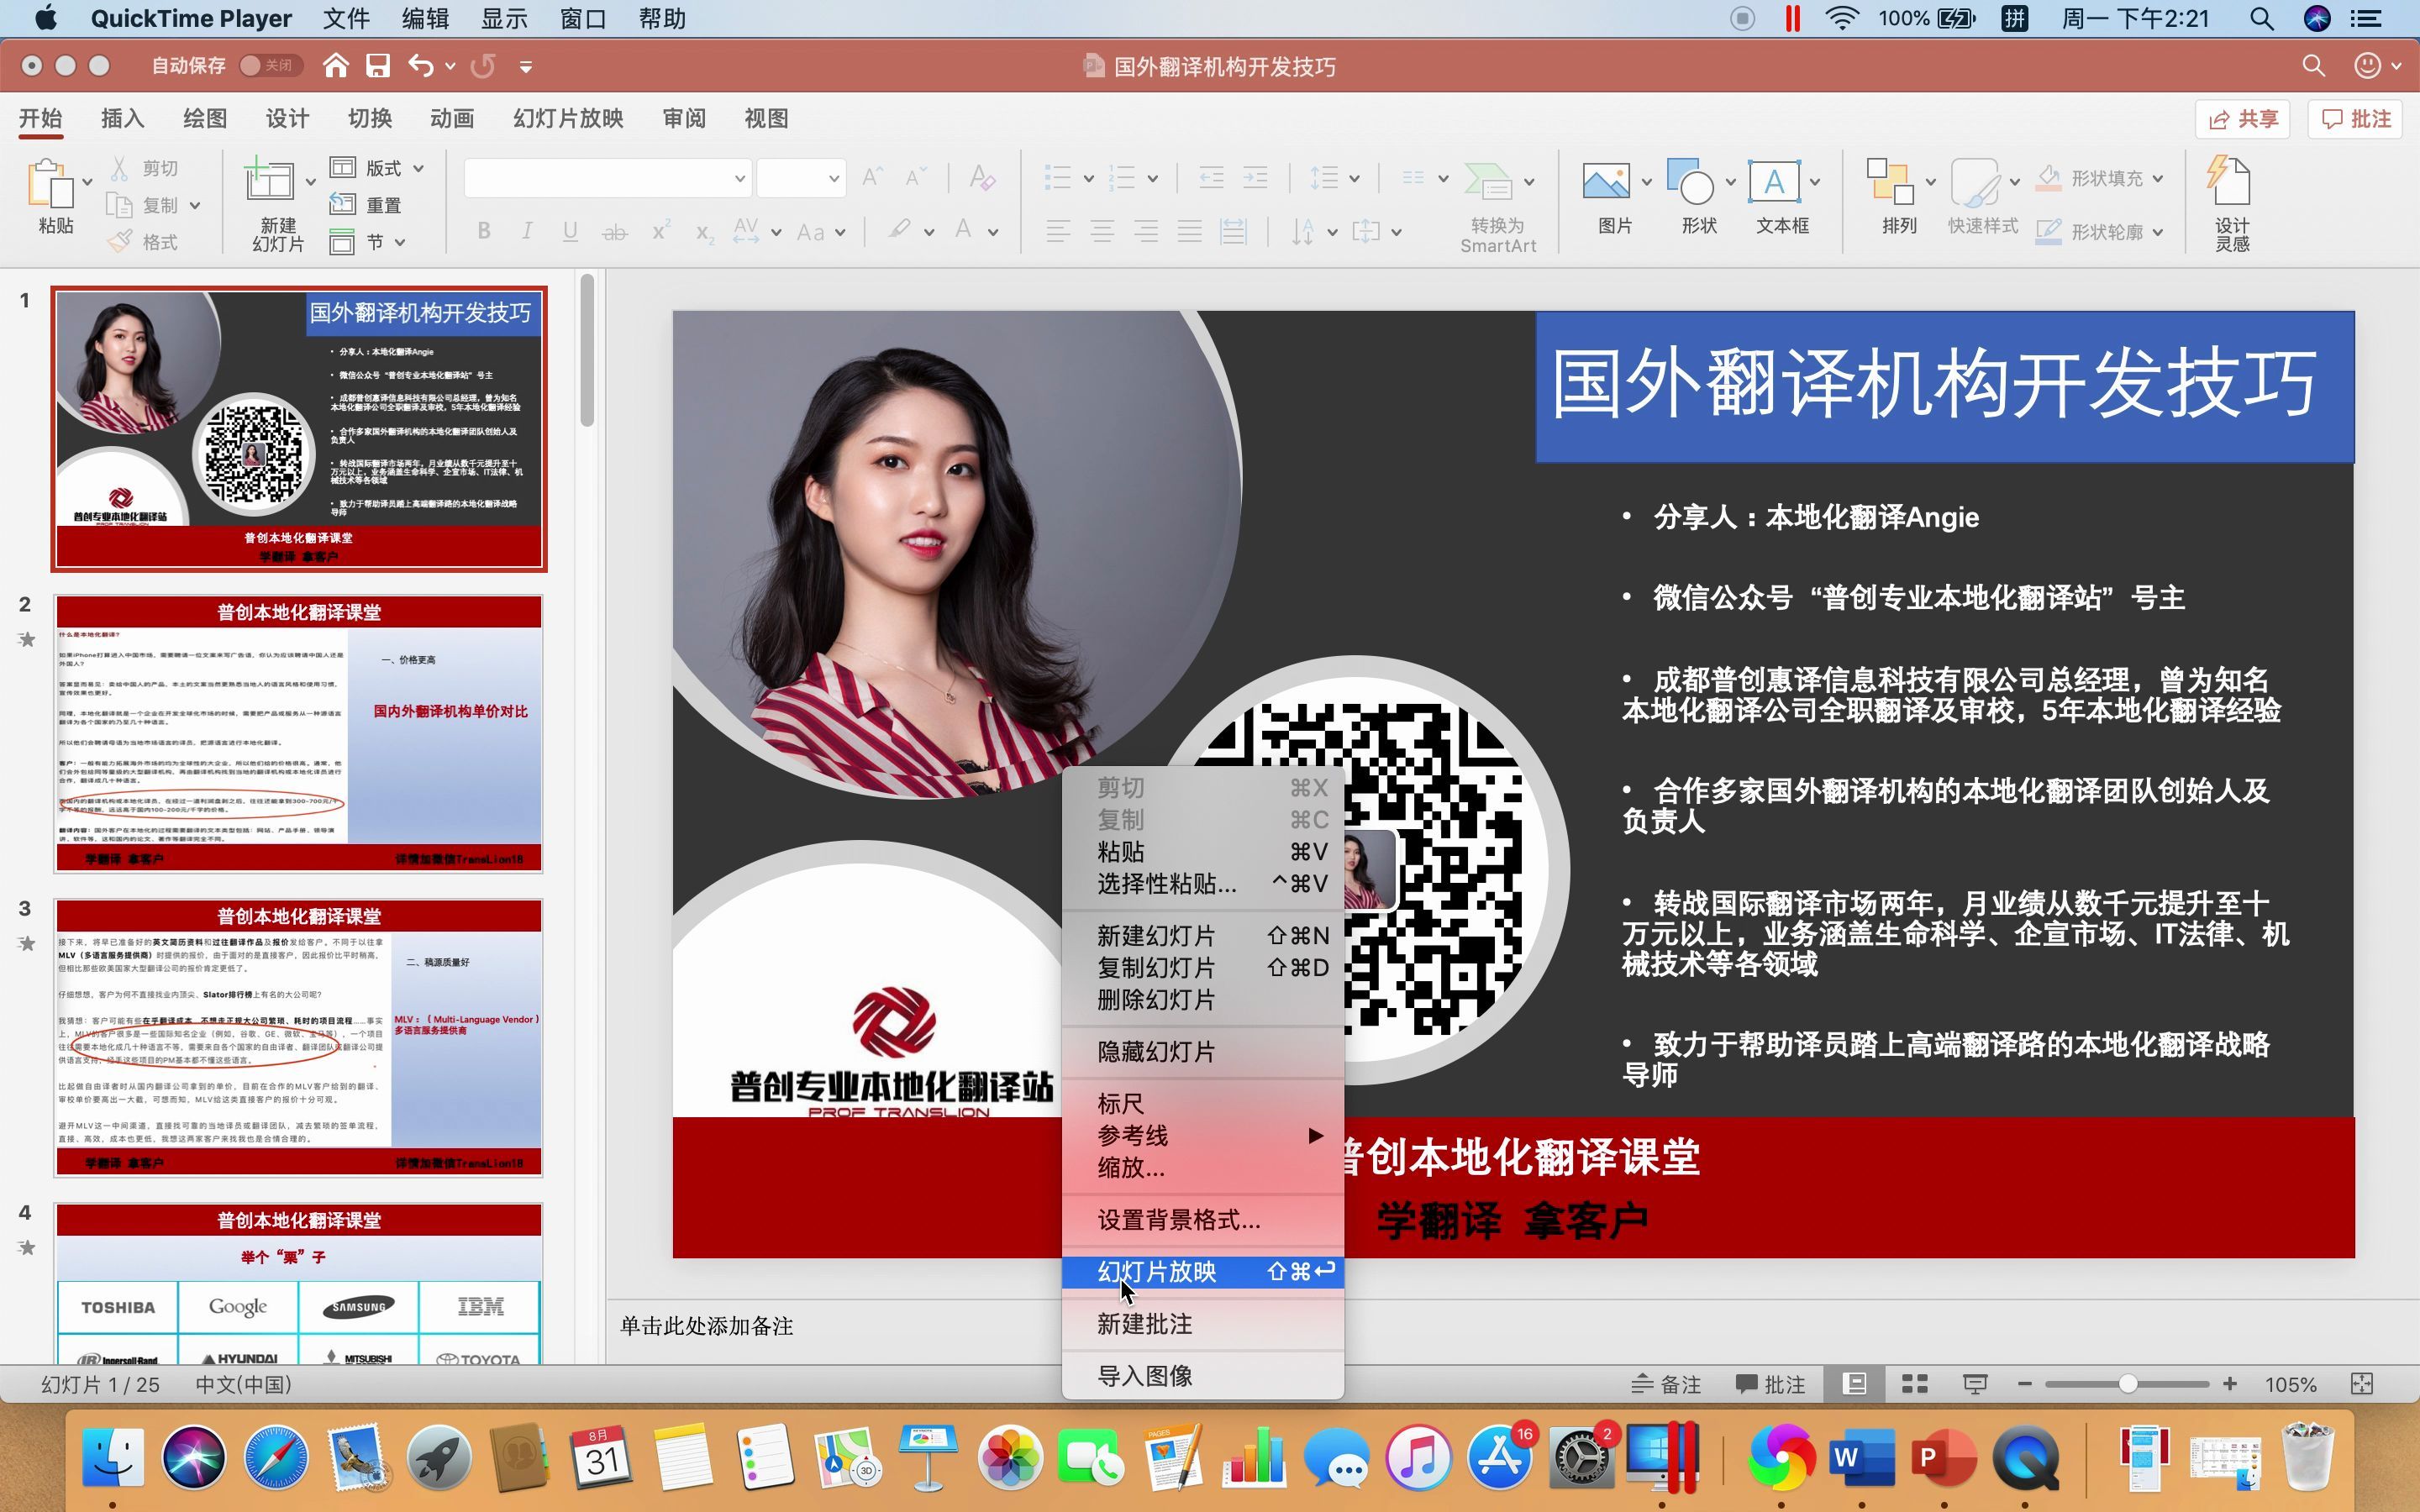
Task: Expand the 节 section dropdown
Action: click(400, 242)
